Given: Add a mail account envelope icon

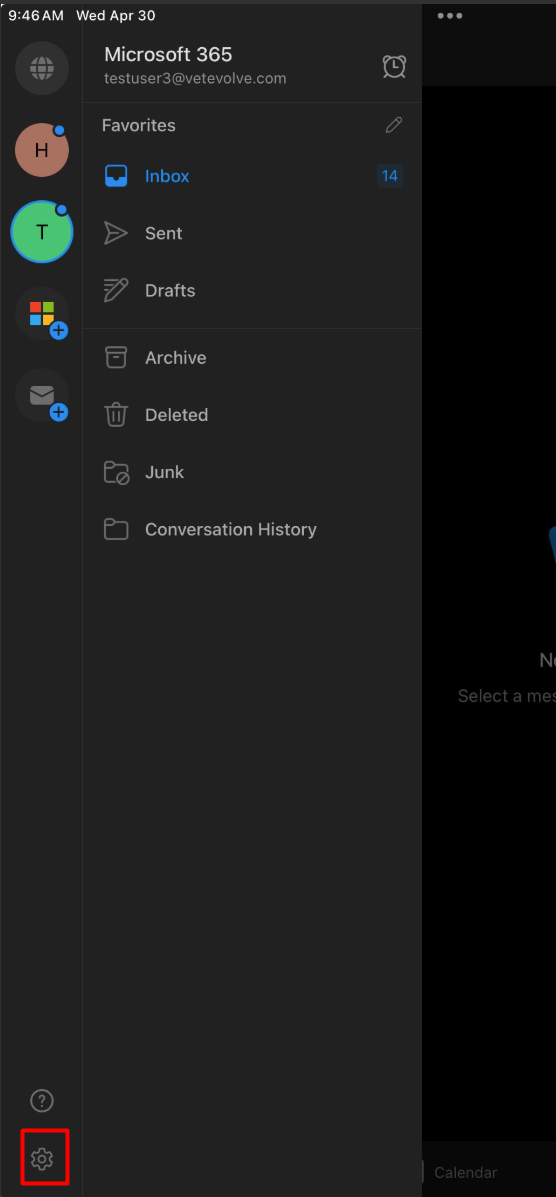Looking at the screenshot, I should point(42,395).
